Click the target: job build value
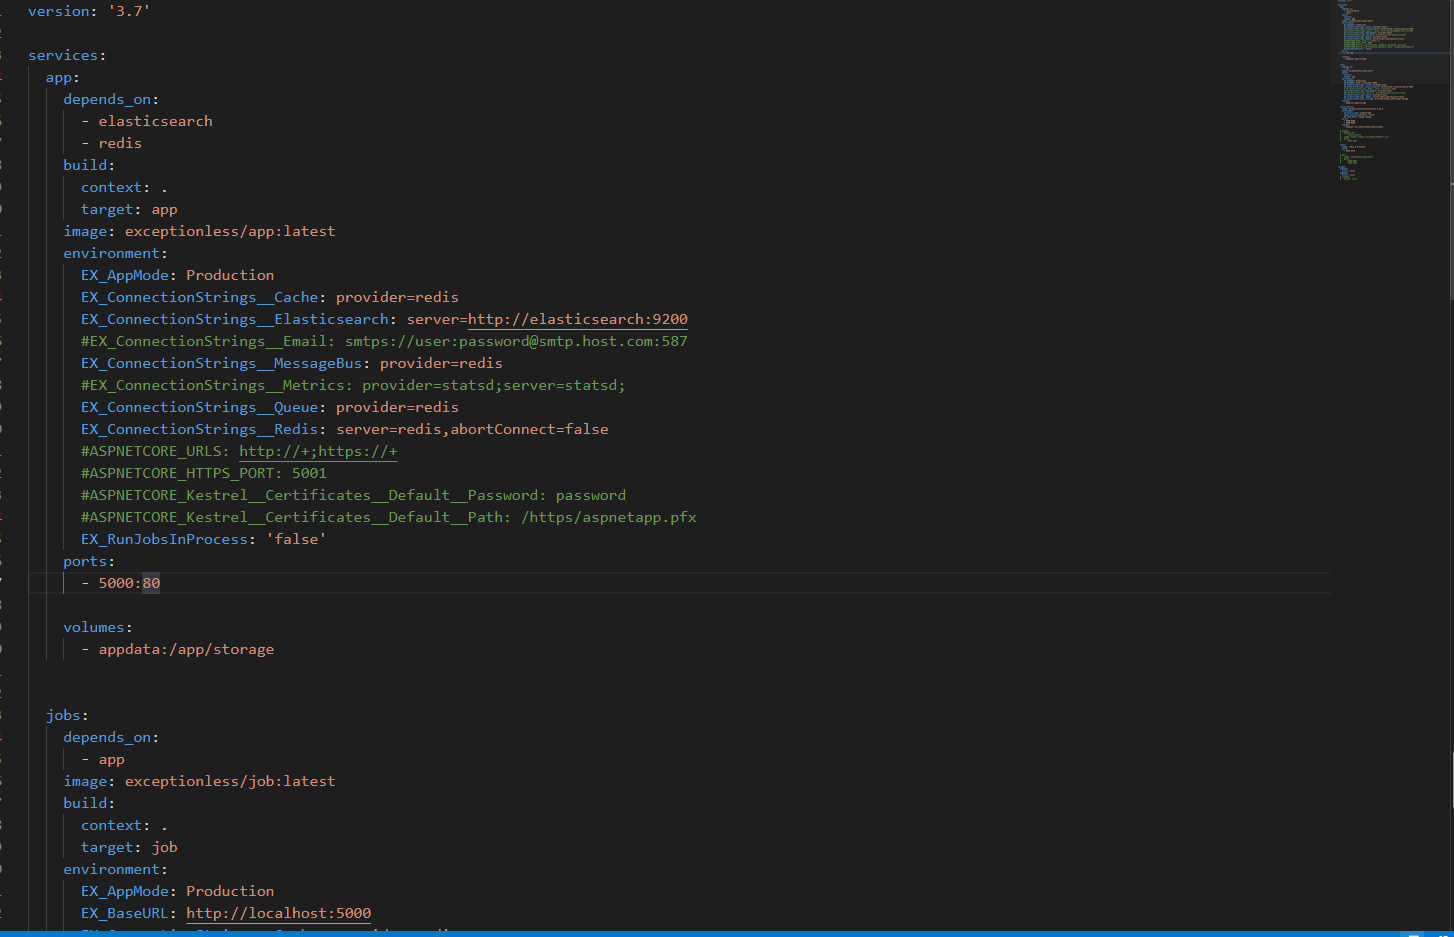1454x937 pixels. point(163,846)
